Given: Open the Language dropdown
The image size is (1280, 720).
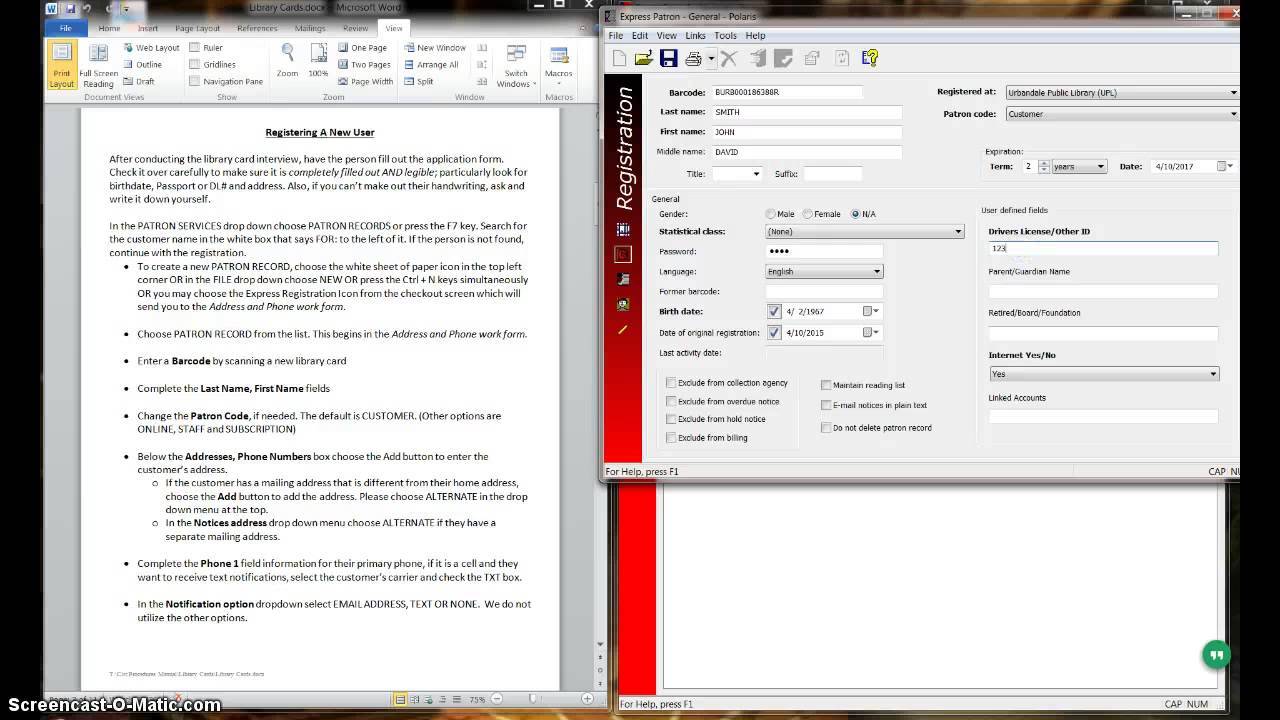Looking at the screenshot, I should coord(824,272).
